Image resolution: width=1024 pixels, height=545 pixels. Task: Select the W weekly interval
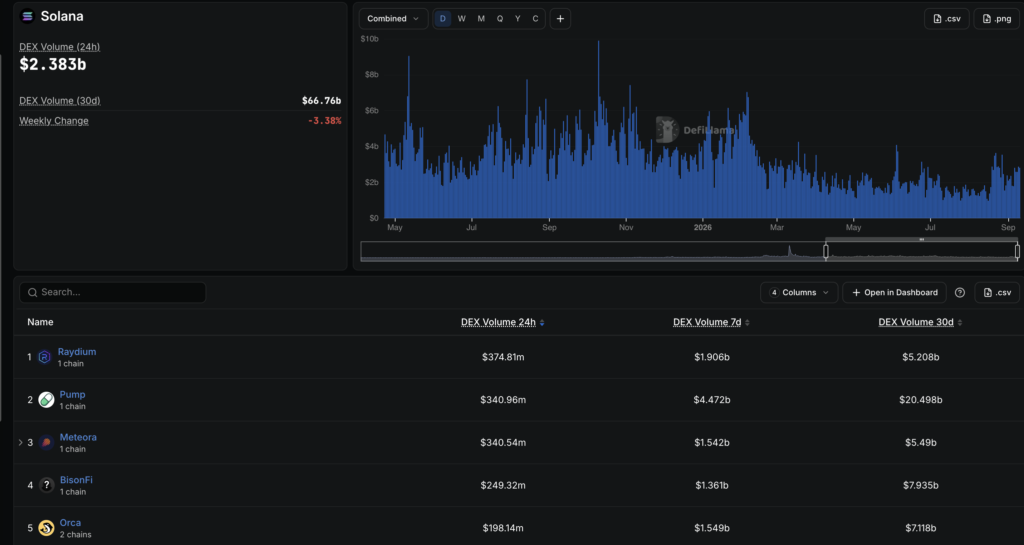pyautogui.click(x=462, y=19)
